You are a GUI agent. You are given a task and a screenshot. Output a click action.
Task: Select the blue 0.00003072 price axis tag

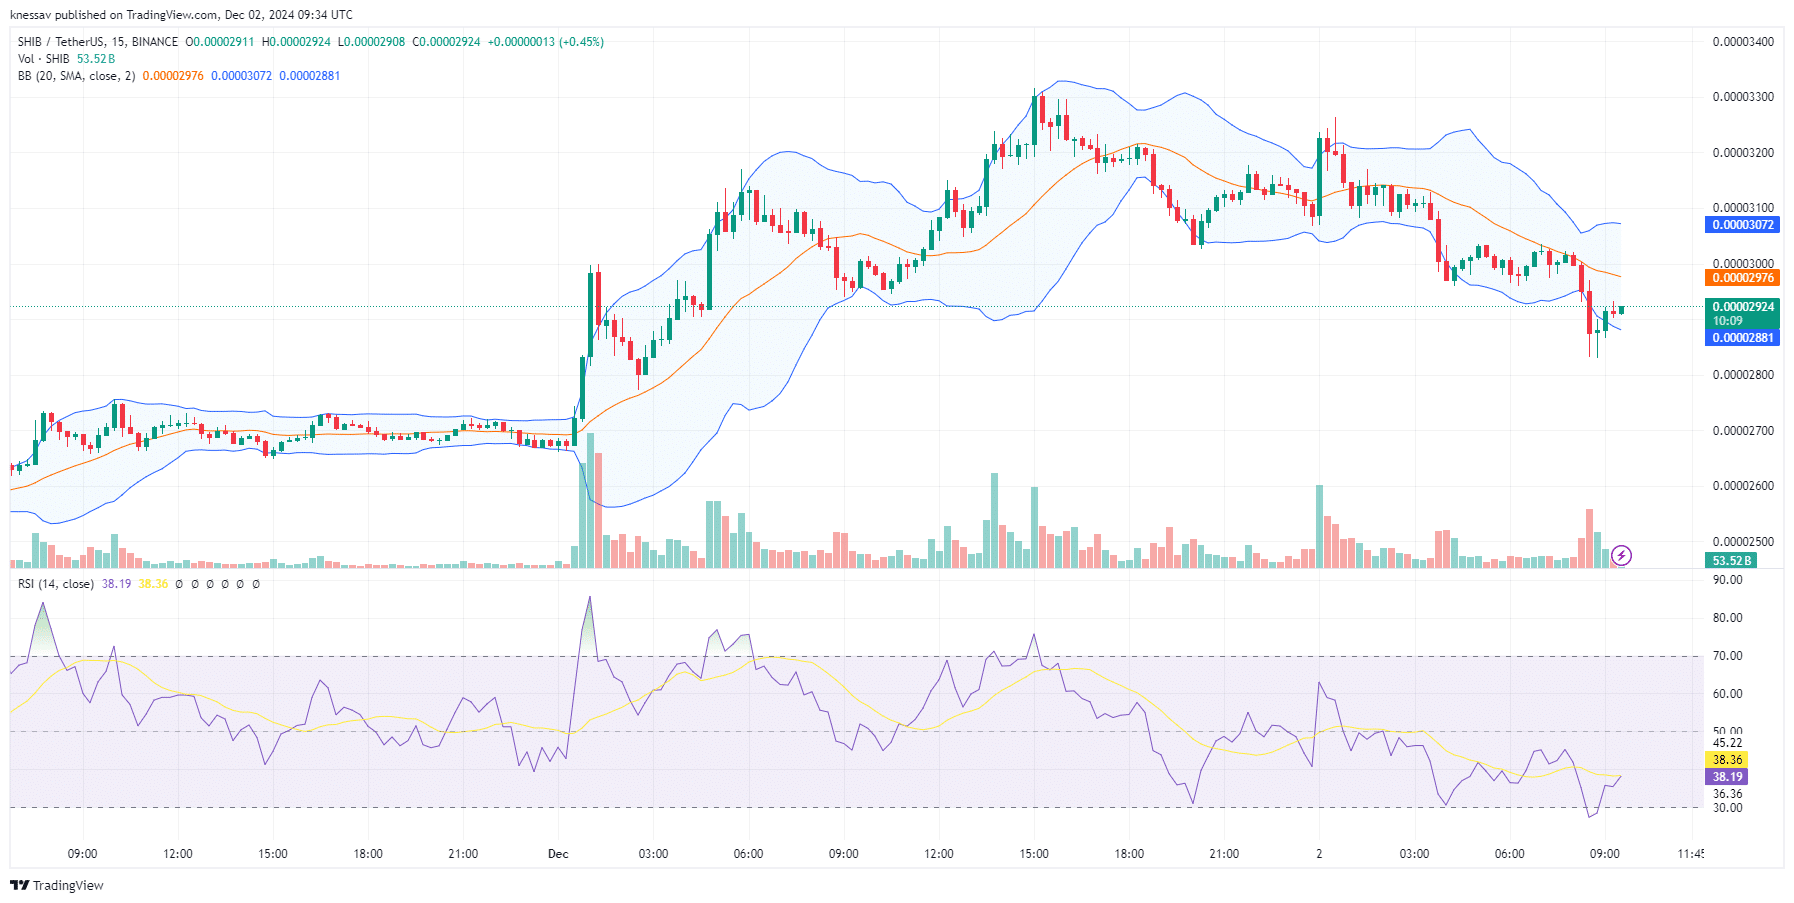pyautogui.click(x=1742, y=225)
